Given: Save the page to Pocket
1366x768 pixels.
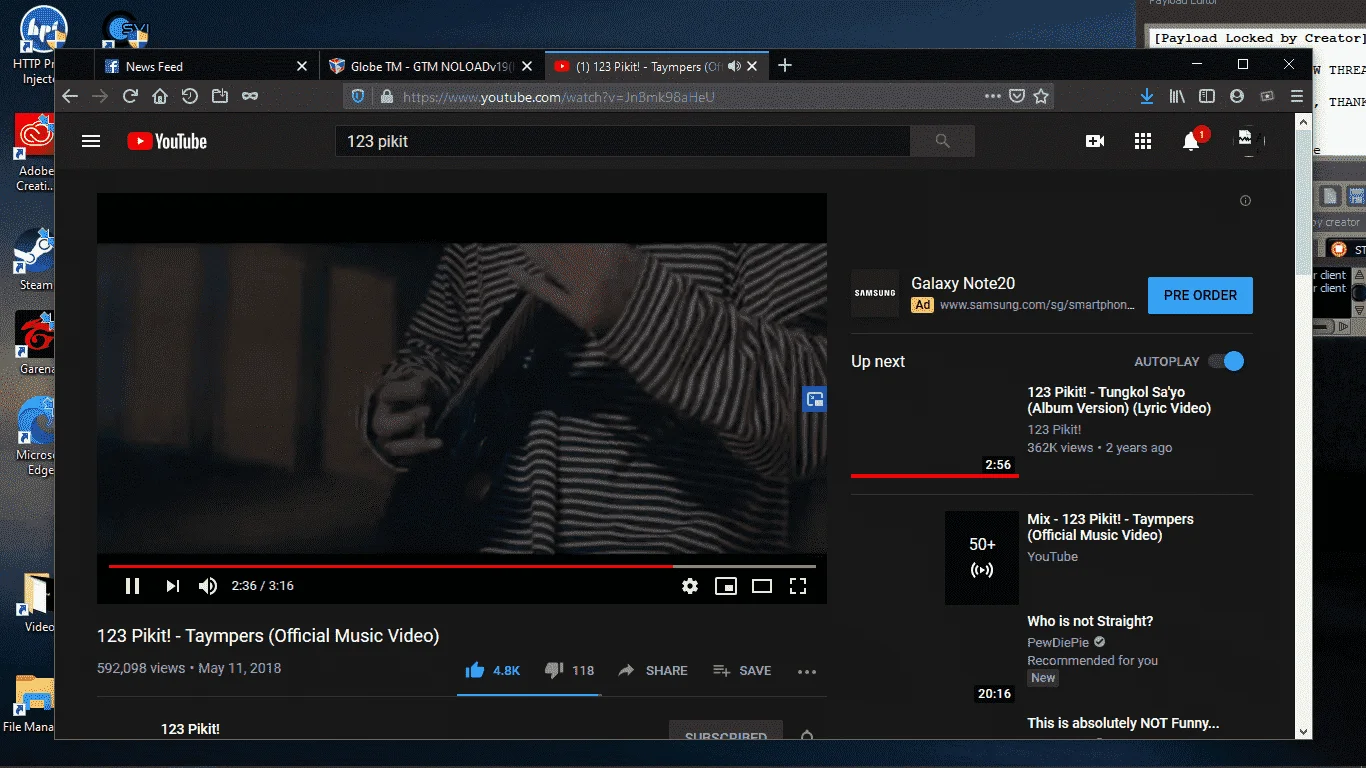Looking at the screenshot, I should [x=1016, y=97].
